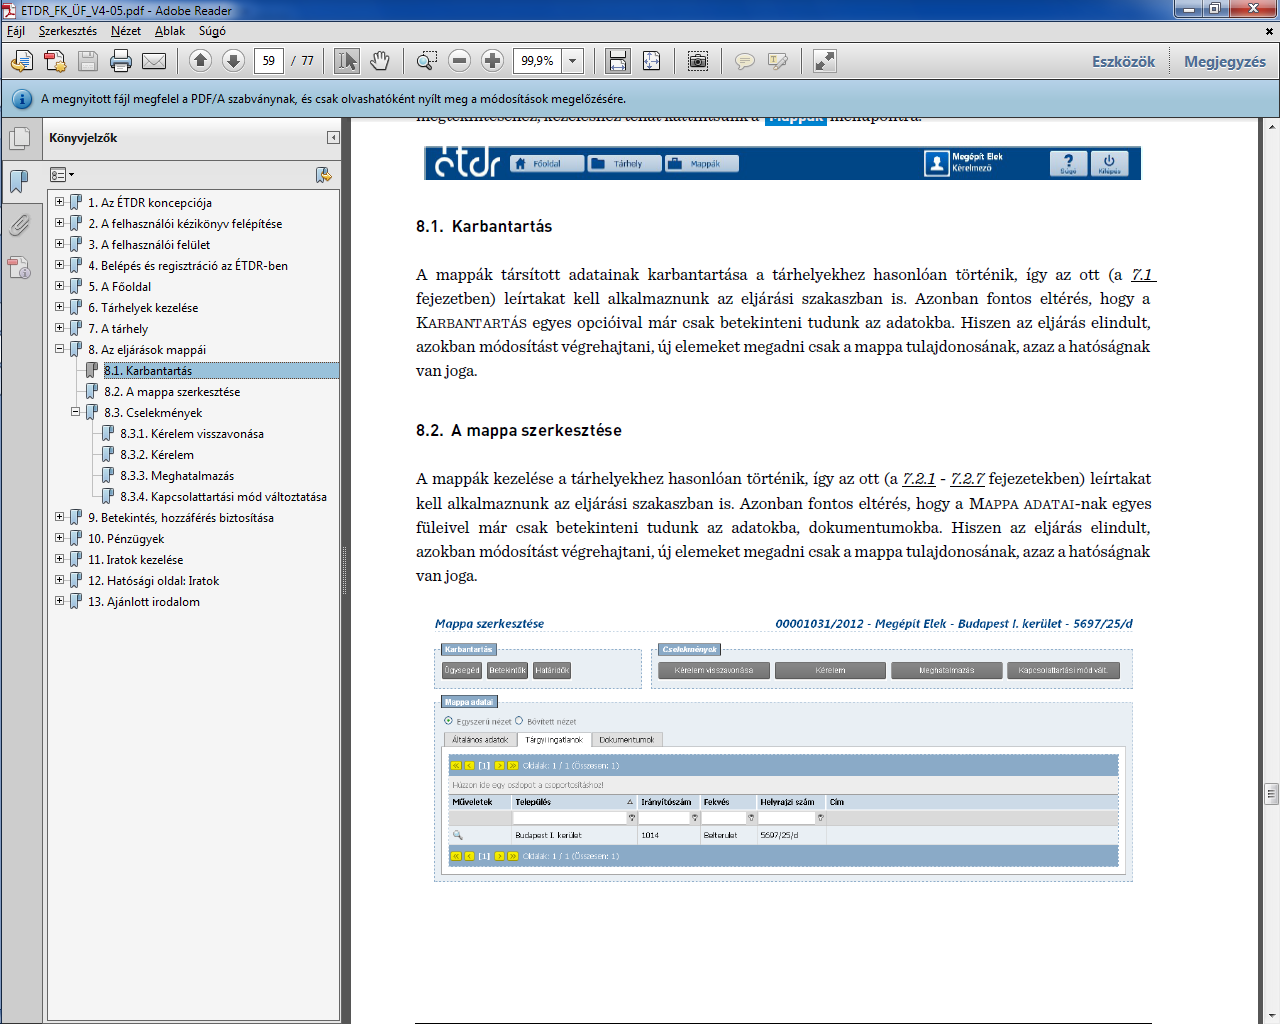Select bookmark 10. Pénzügyek

click(x=126, y=539)
